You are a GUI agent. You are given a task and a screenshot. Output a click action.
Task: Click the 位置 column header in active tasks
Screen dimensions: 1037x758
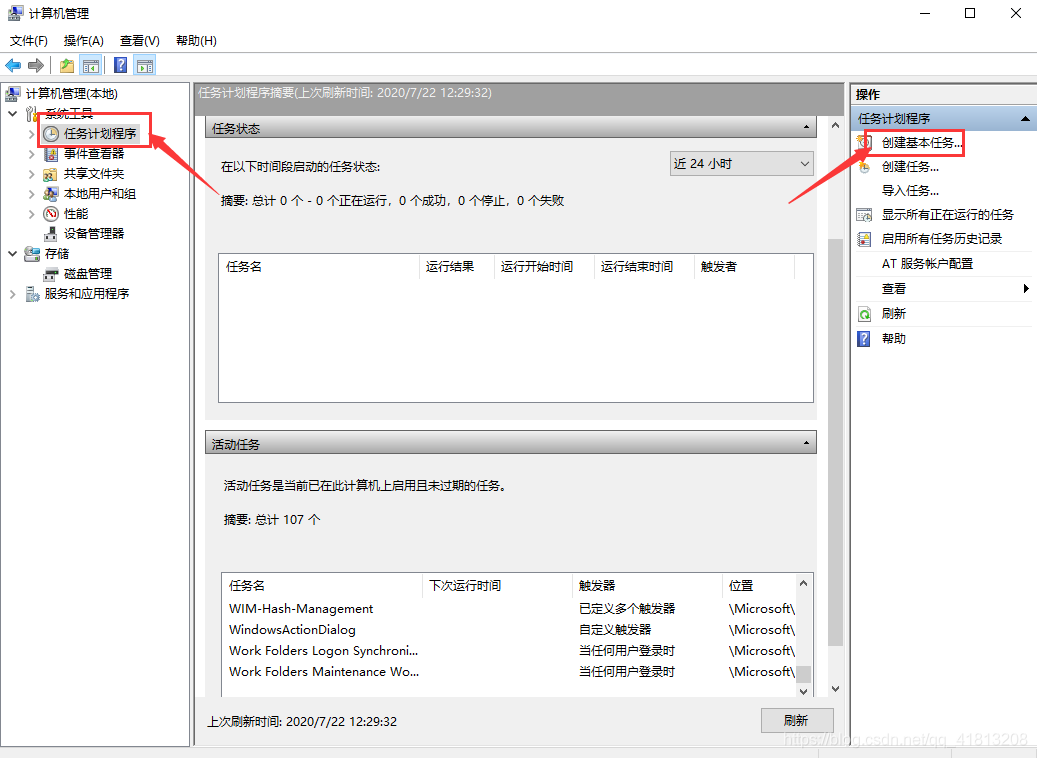[759, 585]
